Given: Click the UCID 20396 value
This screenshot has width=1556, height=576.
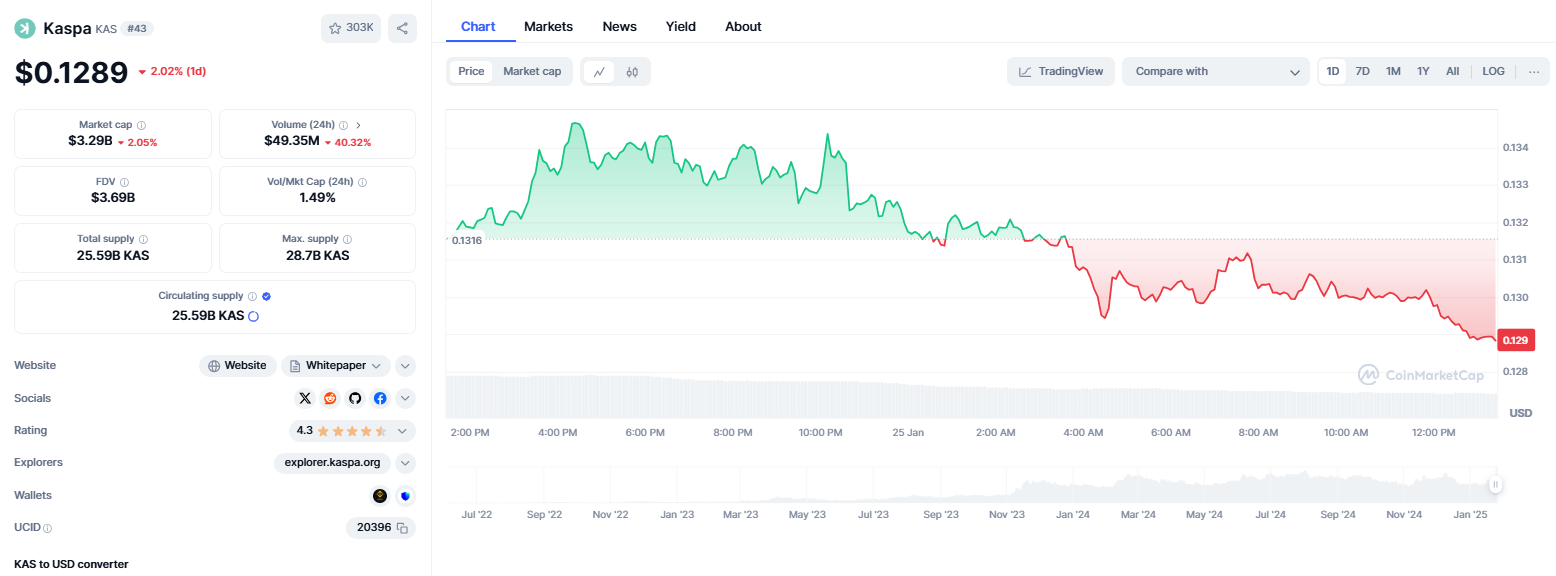Looking at the screenshot, I should (372, 527).
